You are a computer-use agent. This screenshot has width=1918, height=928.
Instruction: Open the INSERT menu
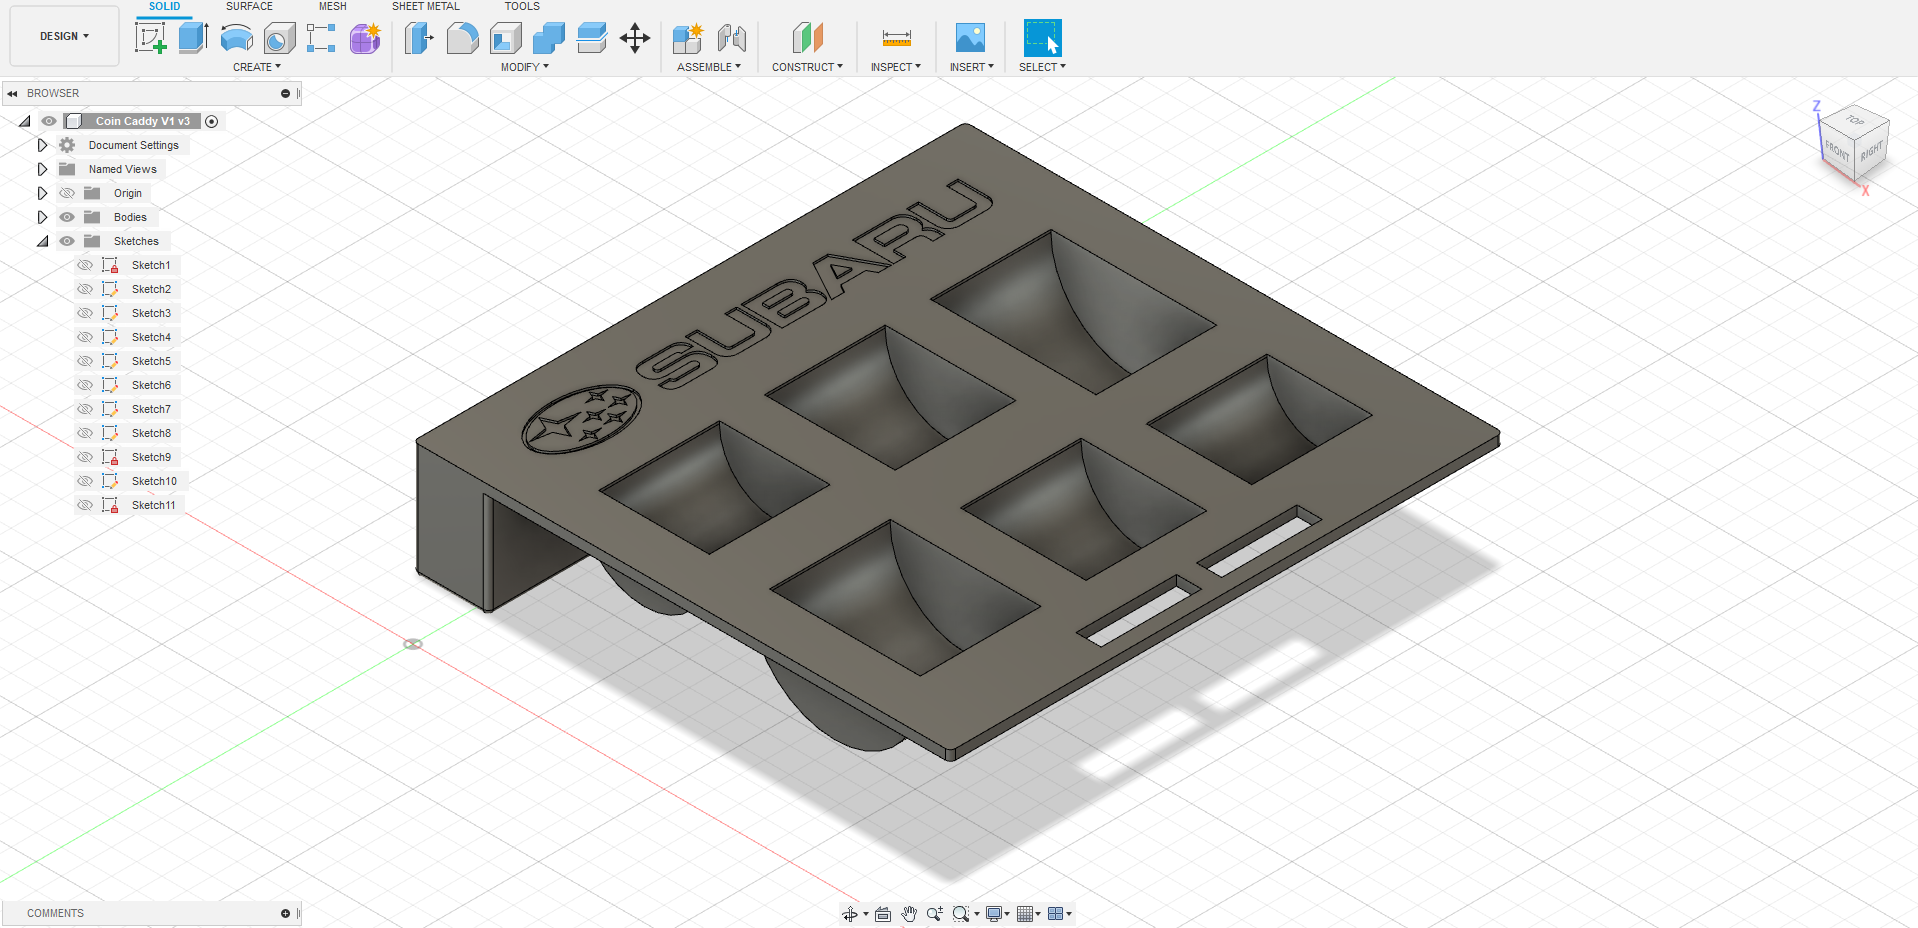click(972, 67)
